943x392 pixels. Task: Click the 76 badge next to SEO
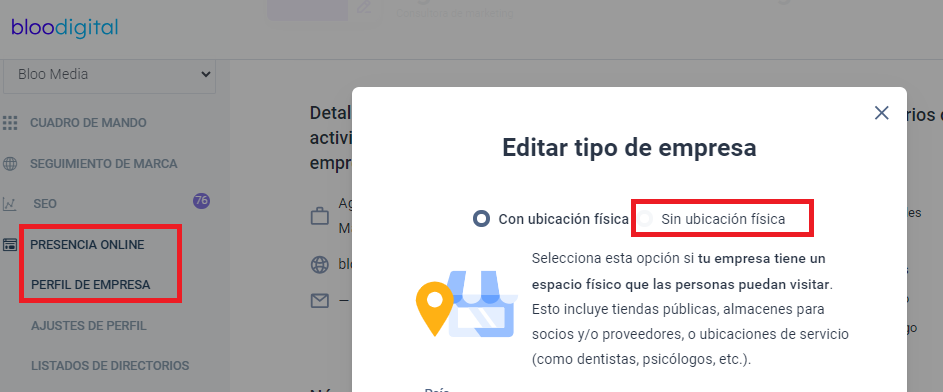tap(201, 201)
